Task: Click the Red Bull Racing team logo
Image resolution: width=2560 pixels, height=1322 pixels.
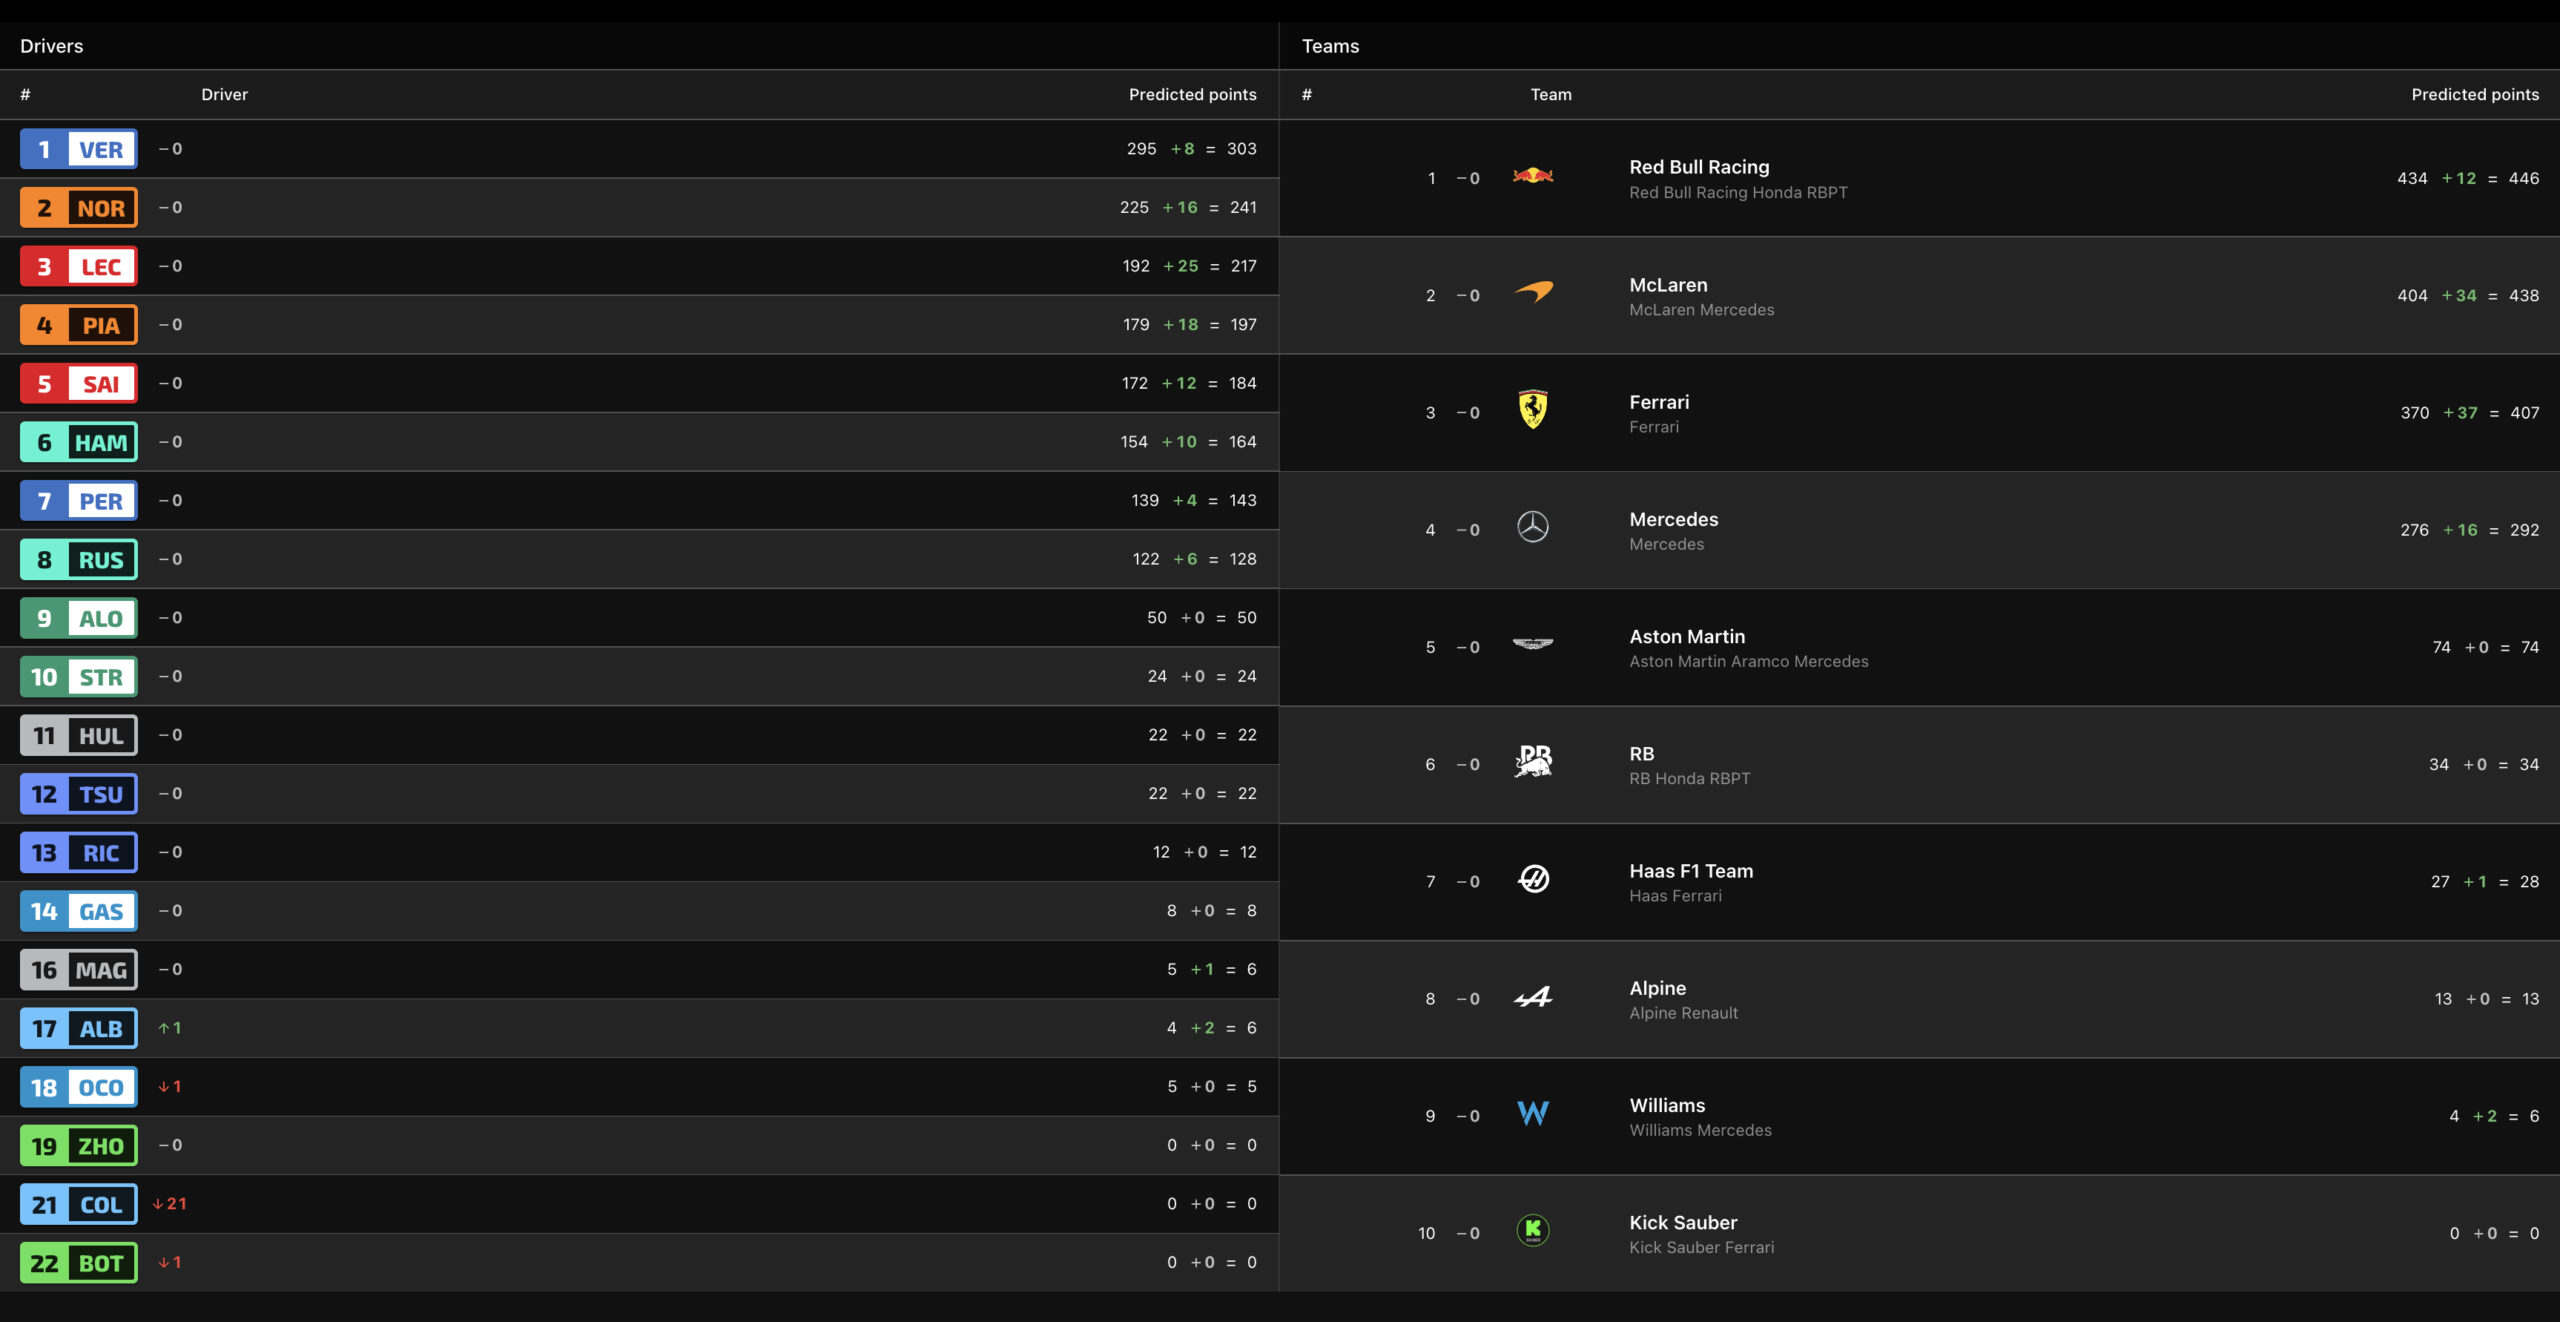Action: point(1533,176)
